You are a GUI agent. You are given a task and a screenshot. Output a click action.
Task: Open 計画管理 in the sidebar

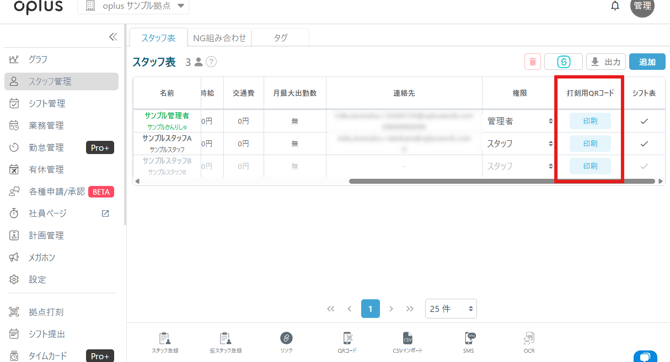coord(46,235)
